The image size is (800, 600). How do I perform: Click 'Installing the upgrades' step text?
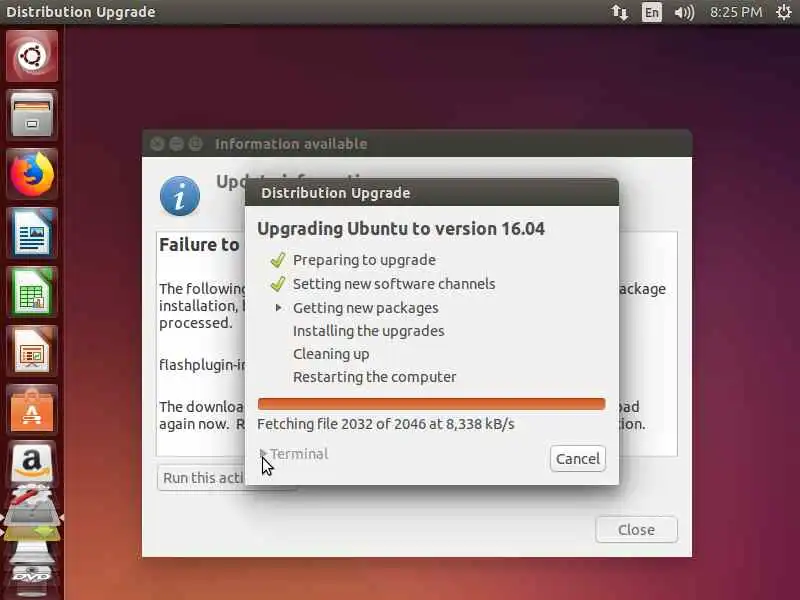tap(368, 331)
